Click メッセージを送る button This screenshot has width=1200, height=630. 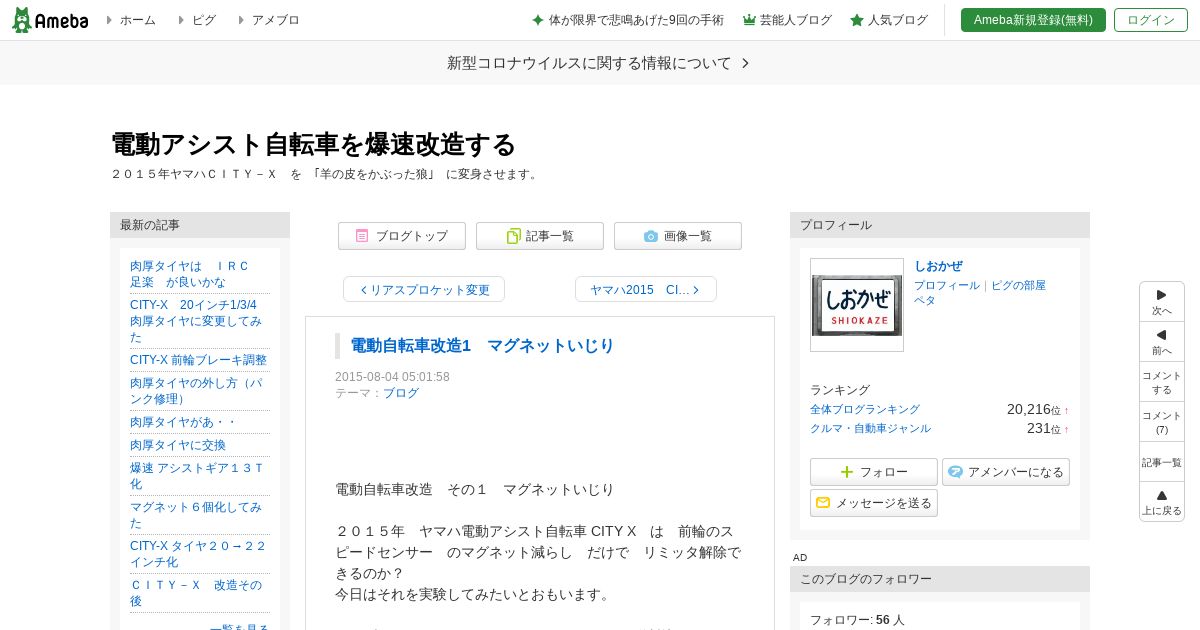(874, 503)
